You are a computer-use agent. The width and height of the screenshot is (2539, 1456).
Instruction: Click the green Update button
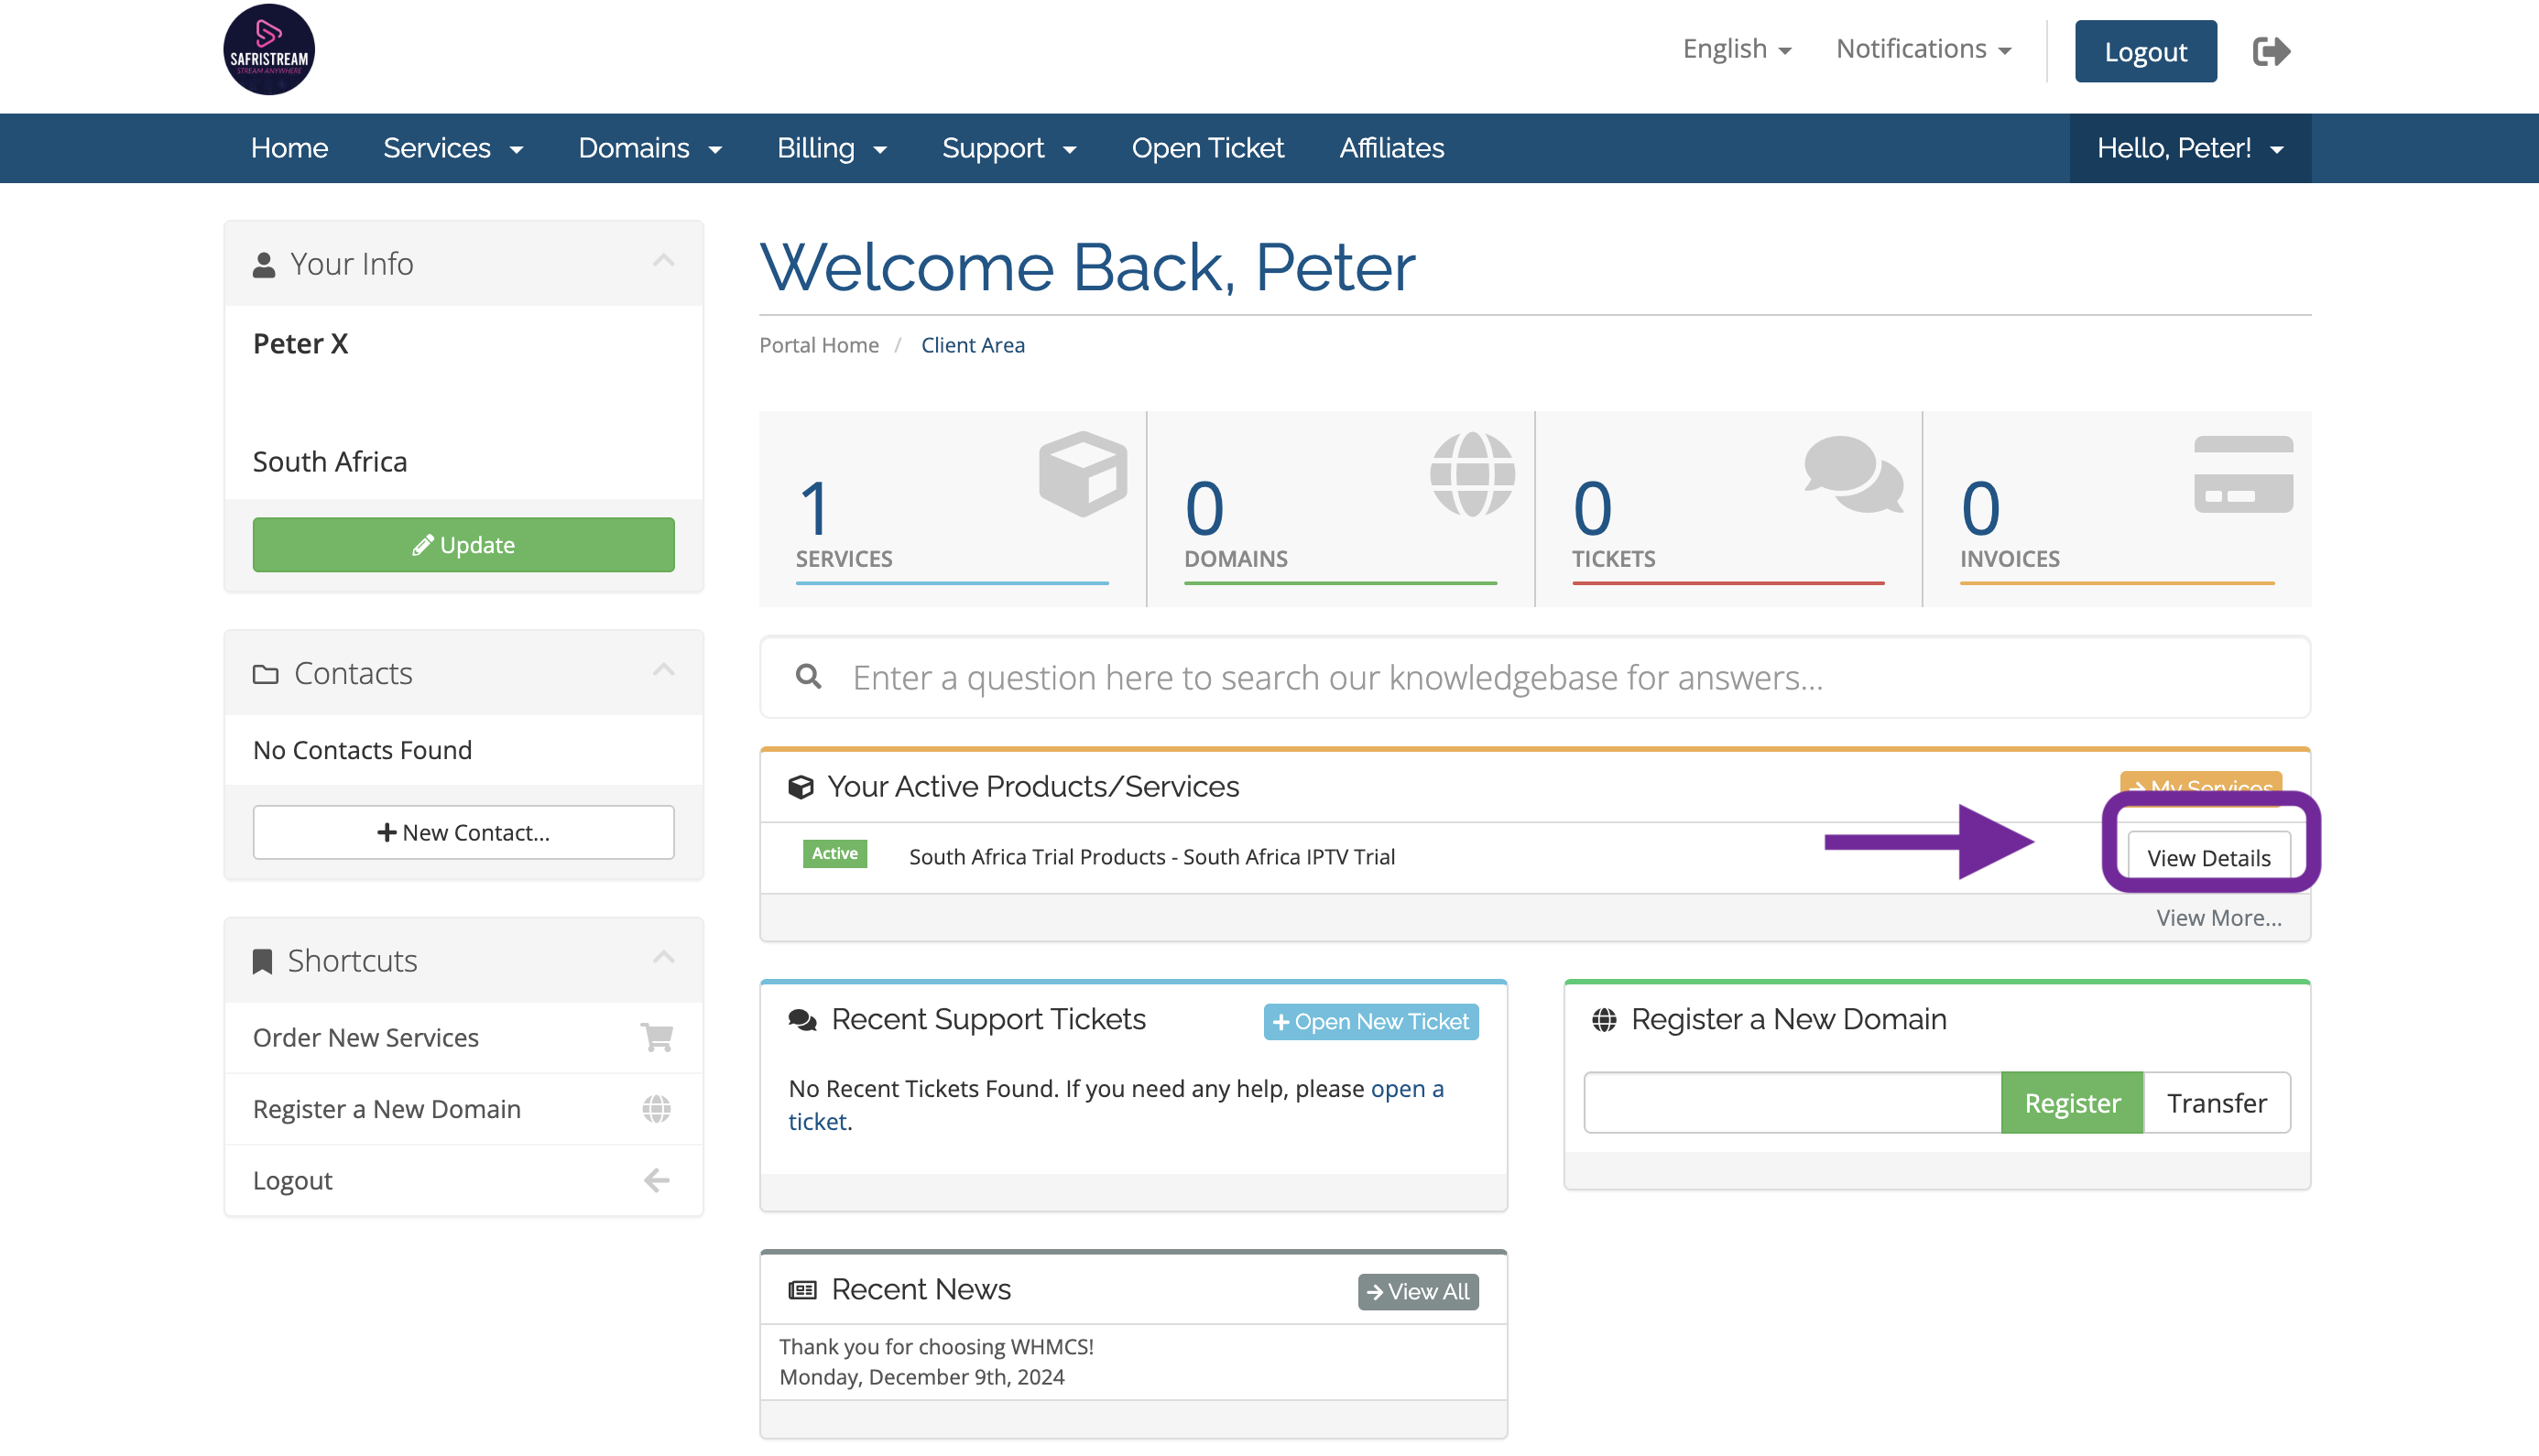pos(463,545)
